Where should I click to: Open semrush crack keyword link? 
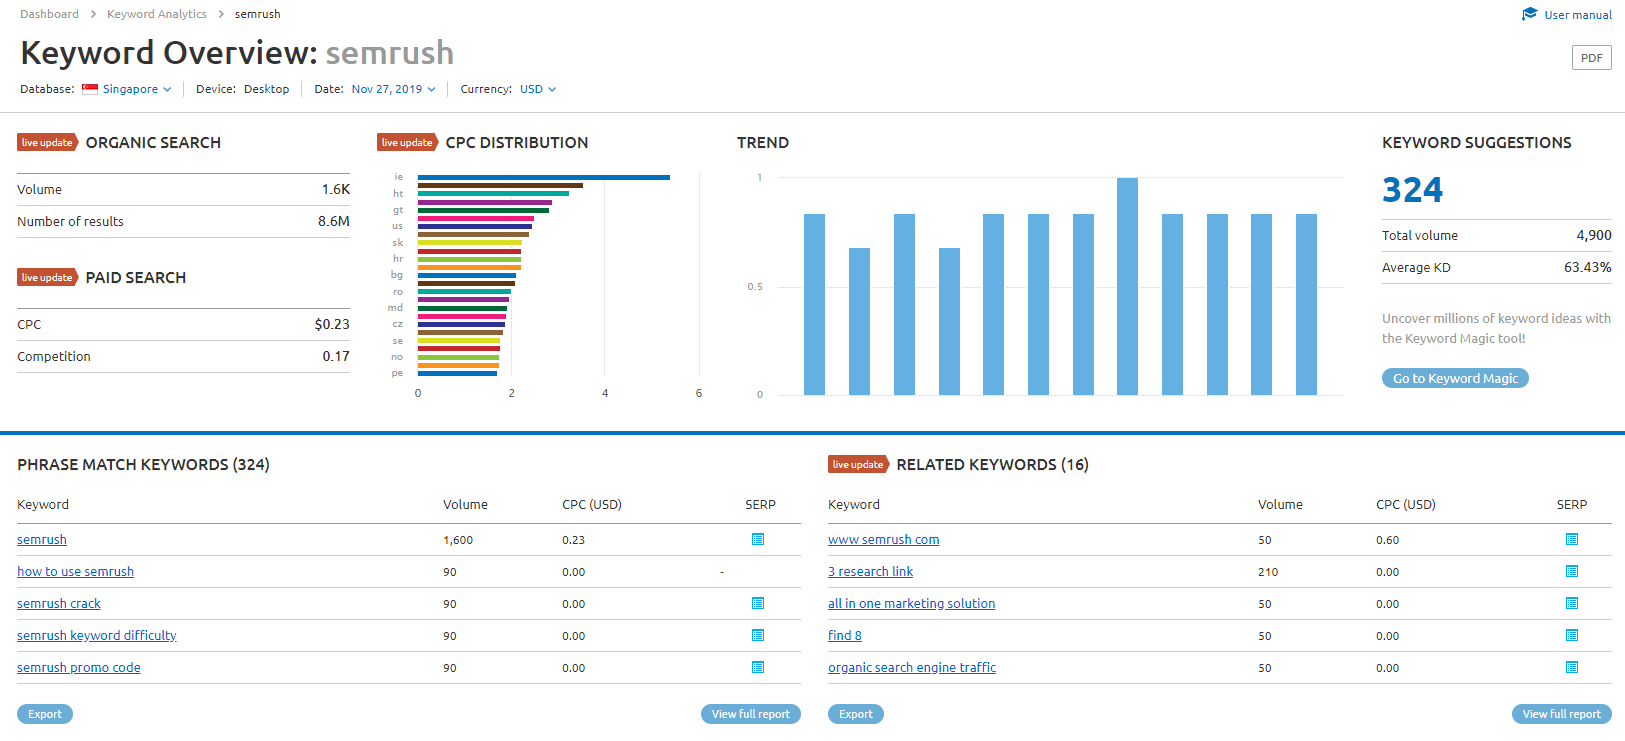pyautogui.click(x=59, y=604)
